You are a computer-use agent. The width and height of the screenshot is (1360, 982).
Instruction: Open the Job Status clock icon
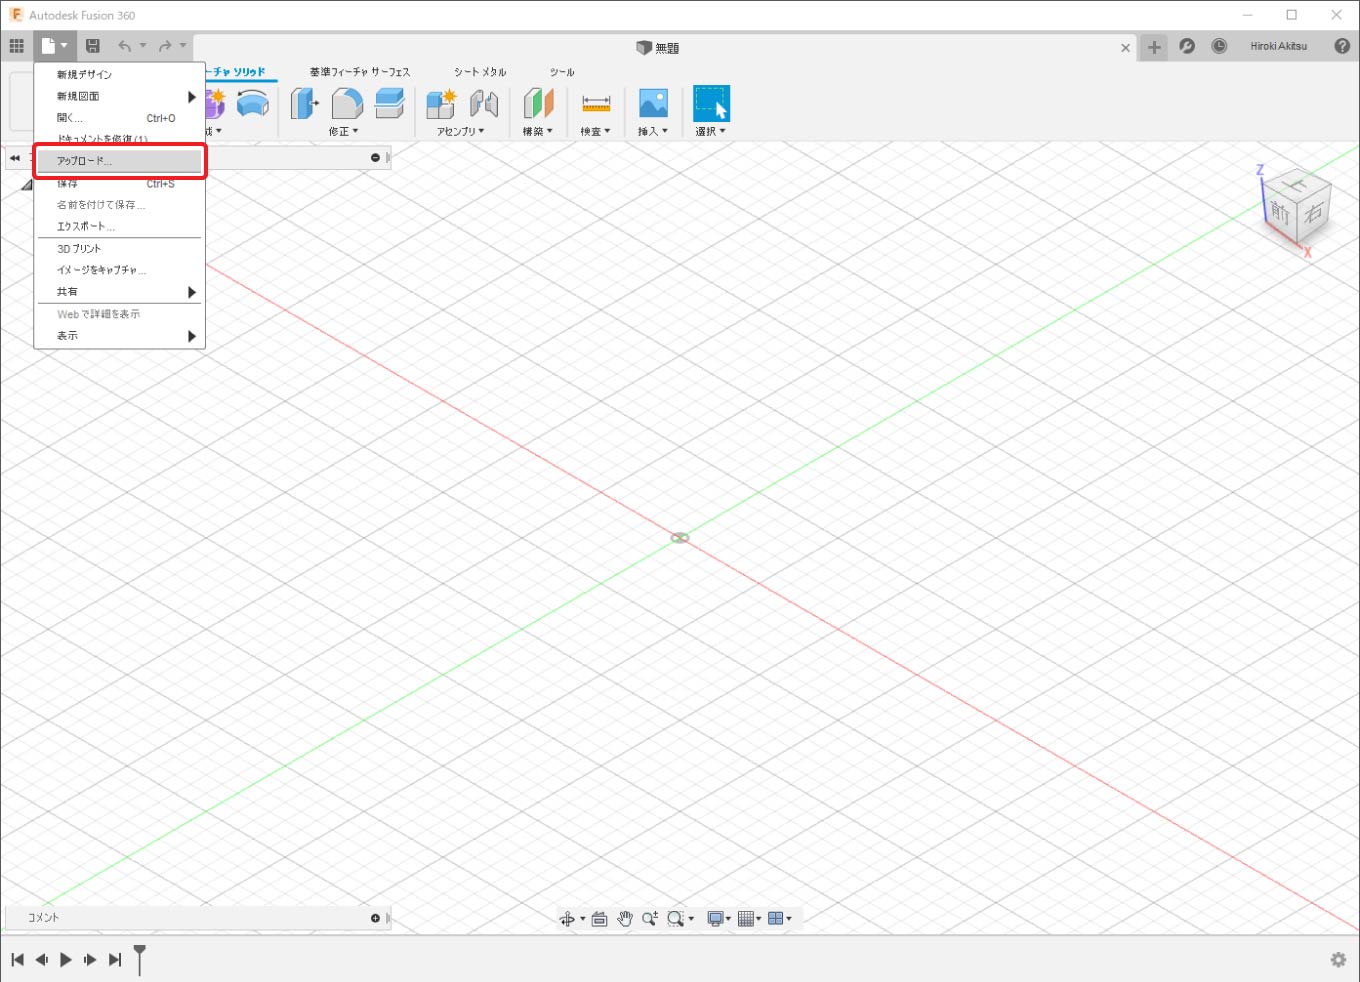(x=1219, y=46)
